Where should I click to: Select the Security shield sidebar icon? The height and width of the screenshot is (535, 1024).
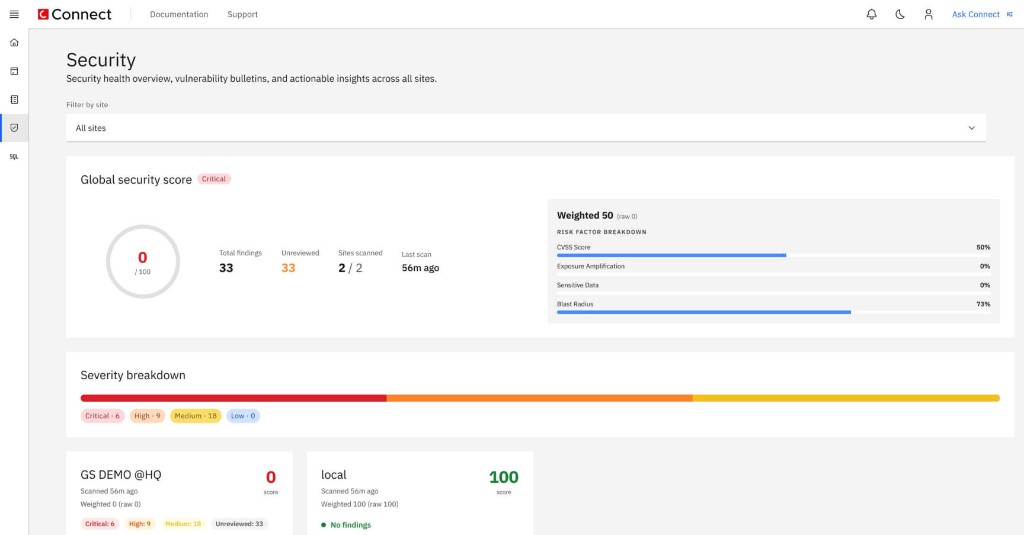pos(14,128)
